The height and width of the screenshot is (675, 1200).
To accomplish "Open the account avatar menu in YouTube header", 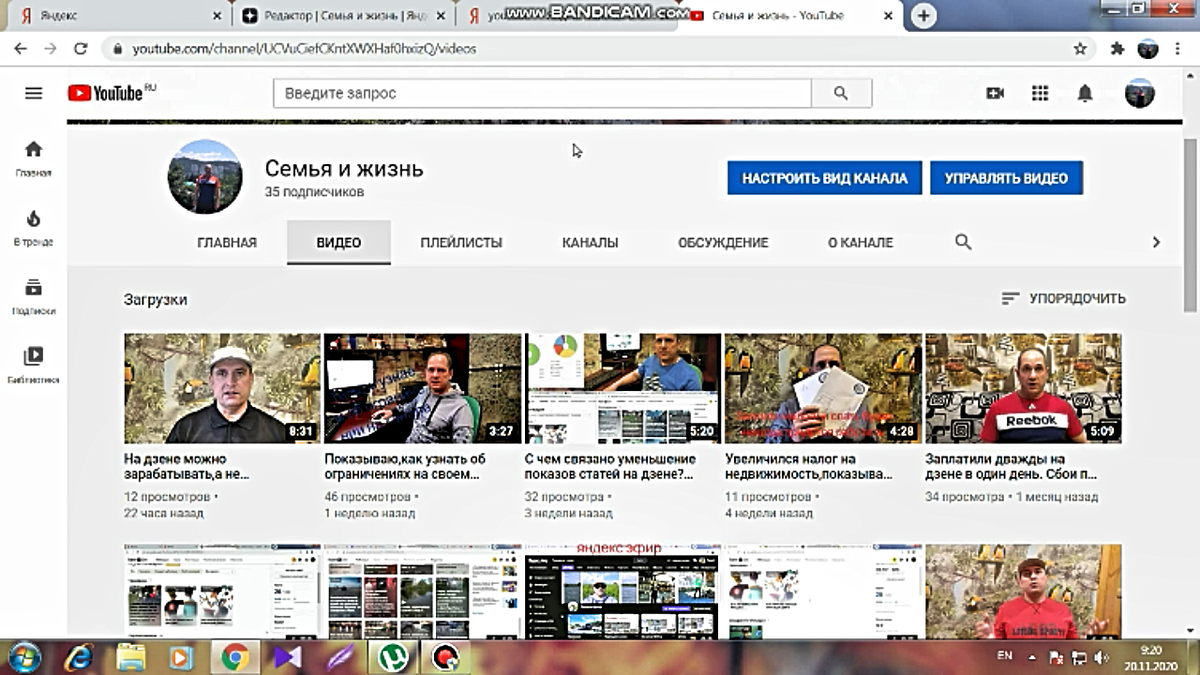I will (1140, 93).
